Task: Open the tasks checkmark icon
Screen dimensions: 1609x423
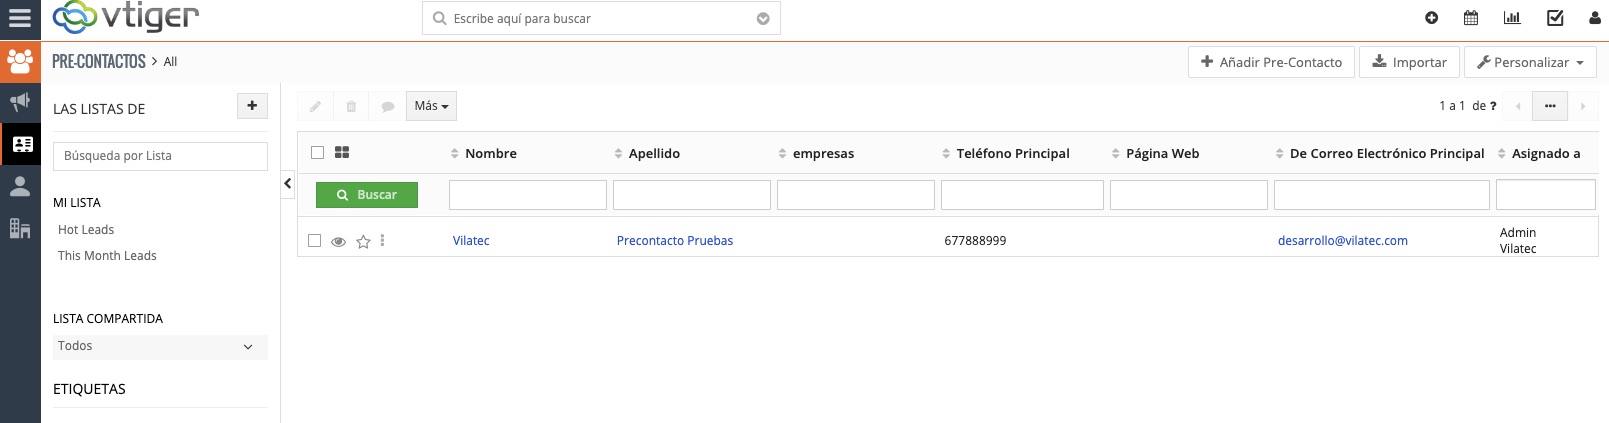Action: coord(1555,18)
